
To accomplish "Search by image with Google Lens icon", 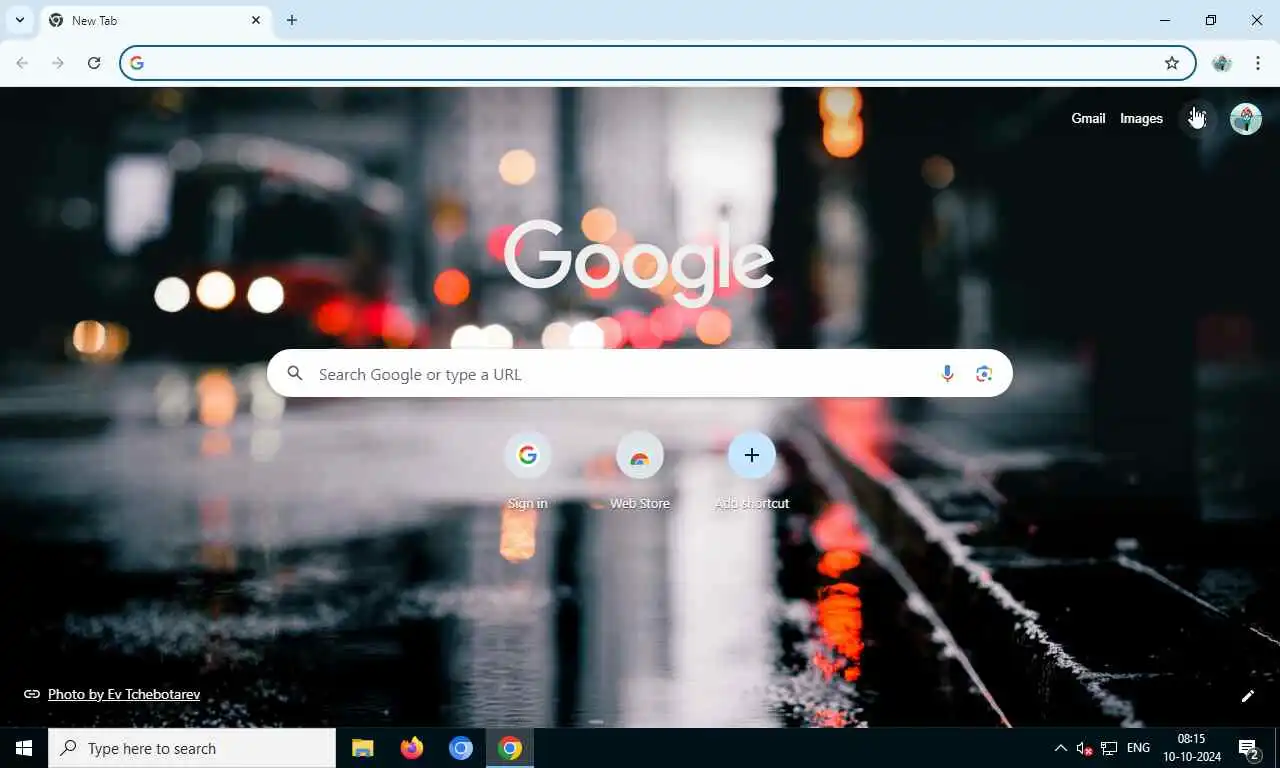I will point(984,373).
